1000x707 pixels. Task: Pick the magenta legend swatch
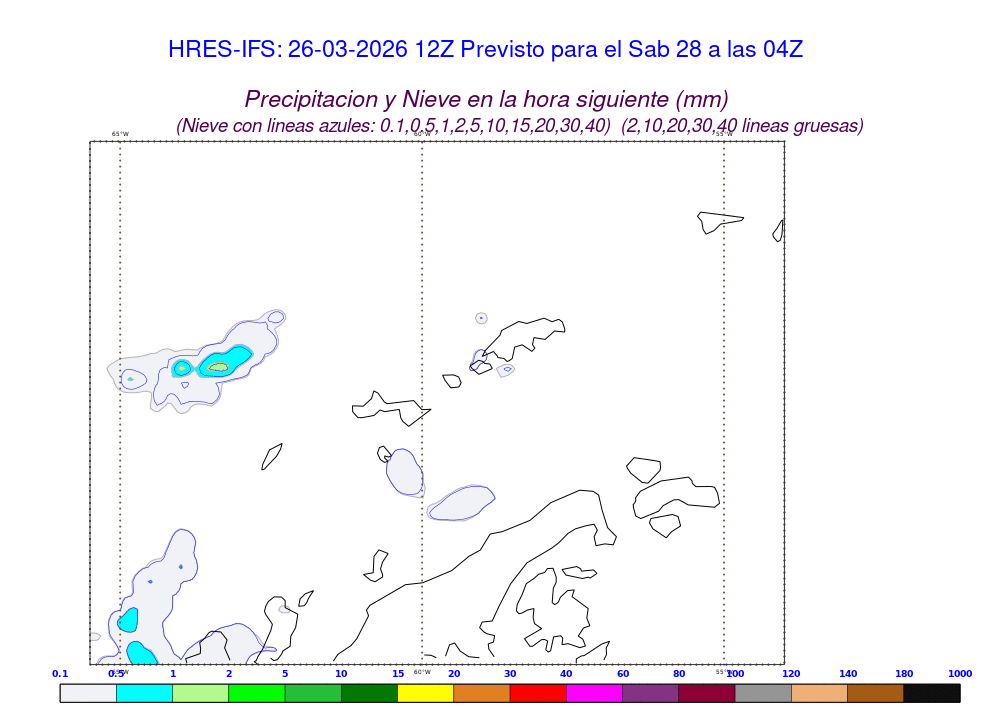tap(594, 692)
